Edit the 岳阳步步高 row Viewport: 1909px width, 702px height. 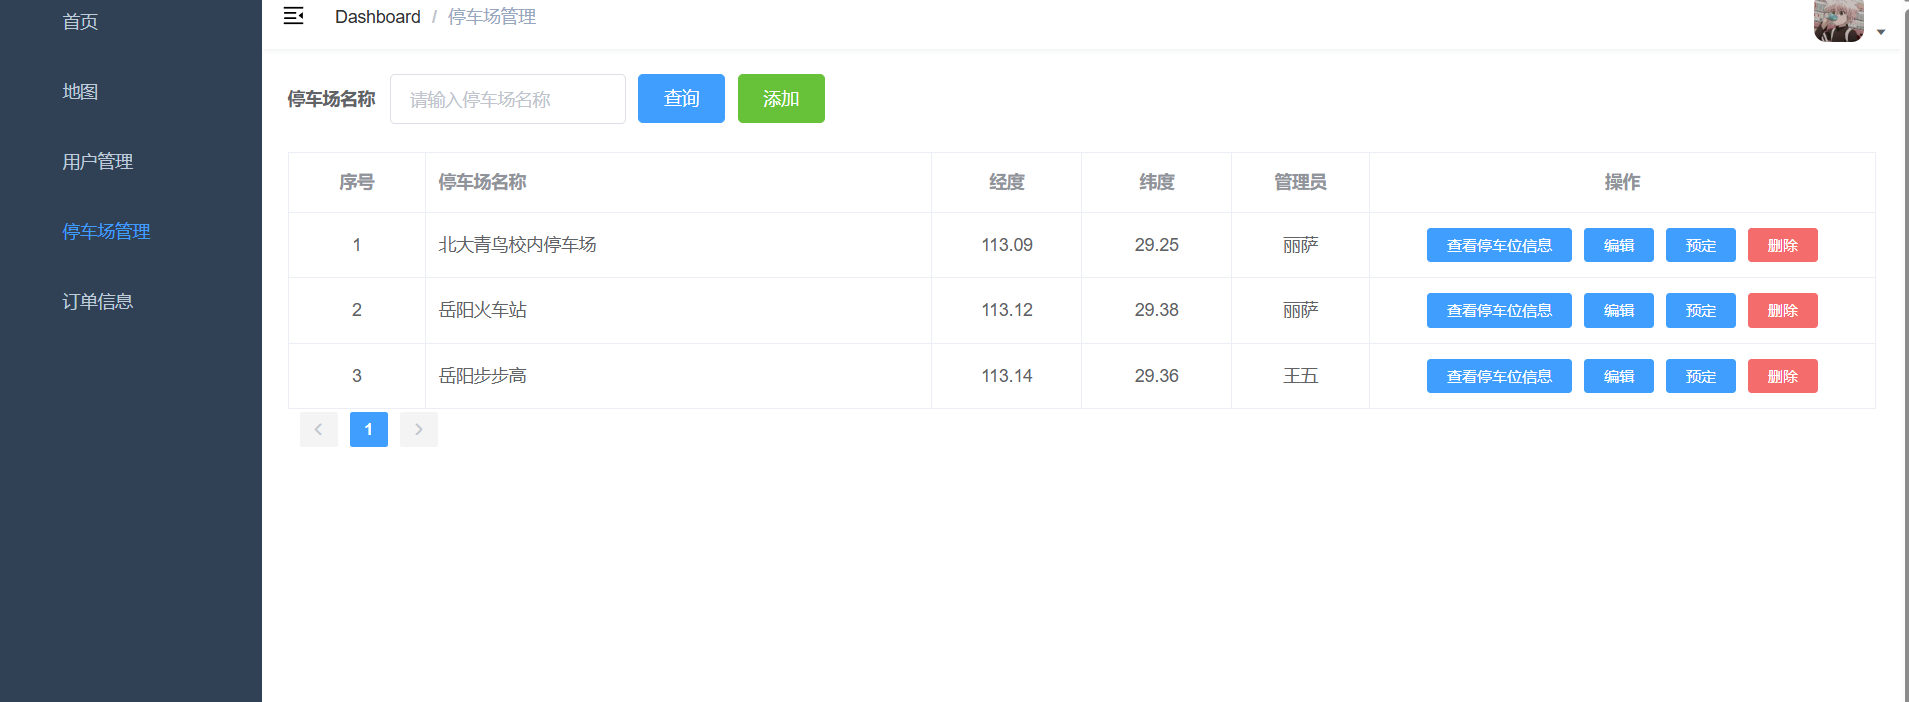pos(1618,376)
